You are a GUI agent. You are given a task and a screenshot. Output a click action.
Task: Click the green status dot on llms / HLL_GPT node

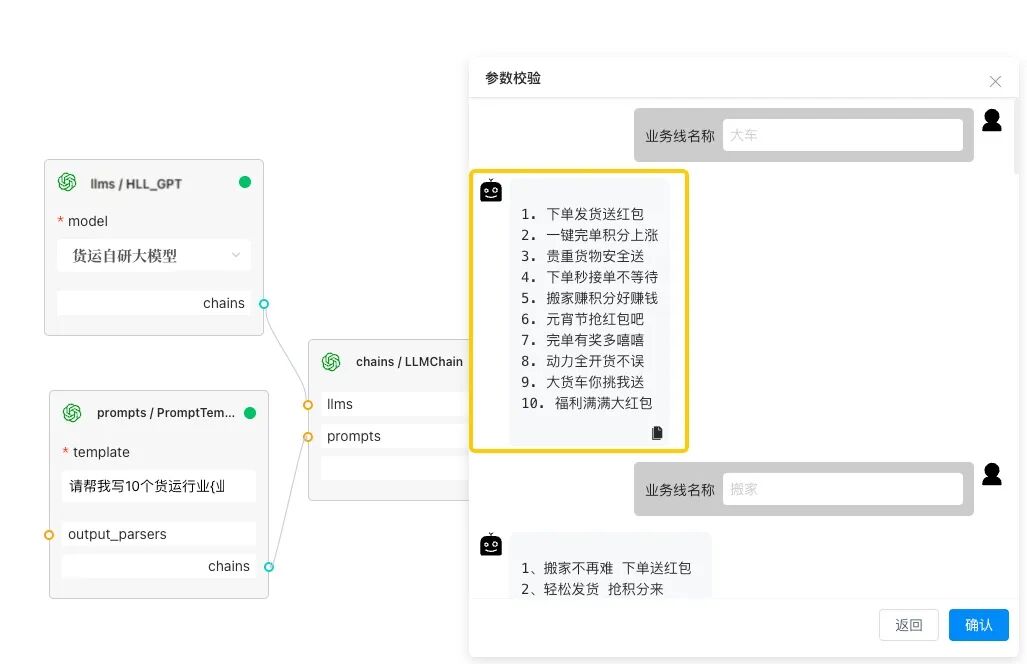pos(245,182)
